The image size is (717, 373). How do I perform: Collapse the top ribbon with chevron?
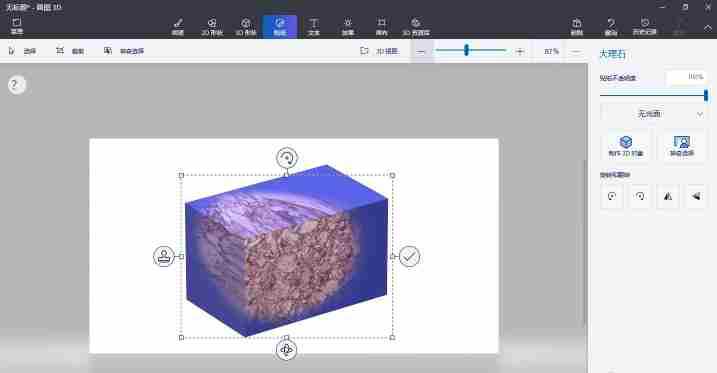point(707,28)
